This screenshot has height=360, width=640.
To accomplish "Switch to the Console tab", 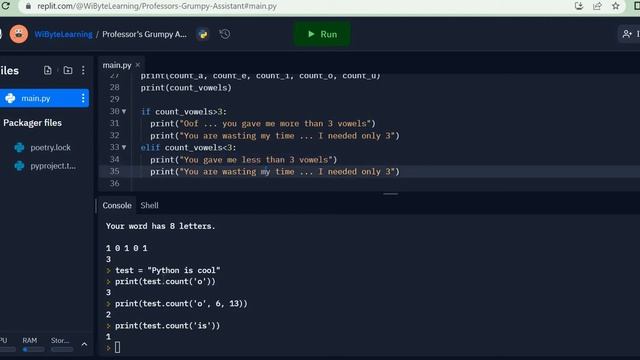I will point(117,205).
